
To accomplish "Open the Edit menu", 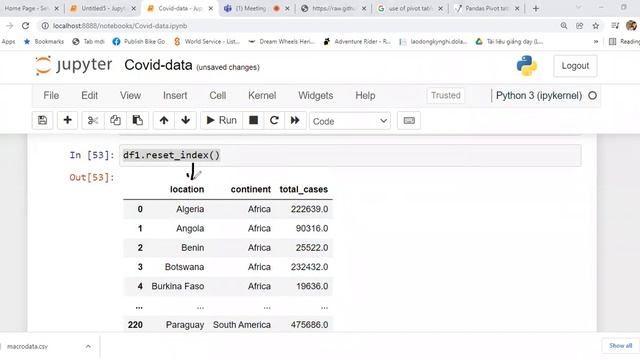I will click(x=89, y=96).
